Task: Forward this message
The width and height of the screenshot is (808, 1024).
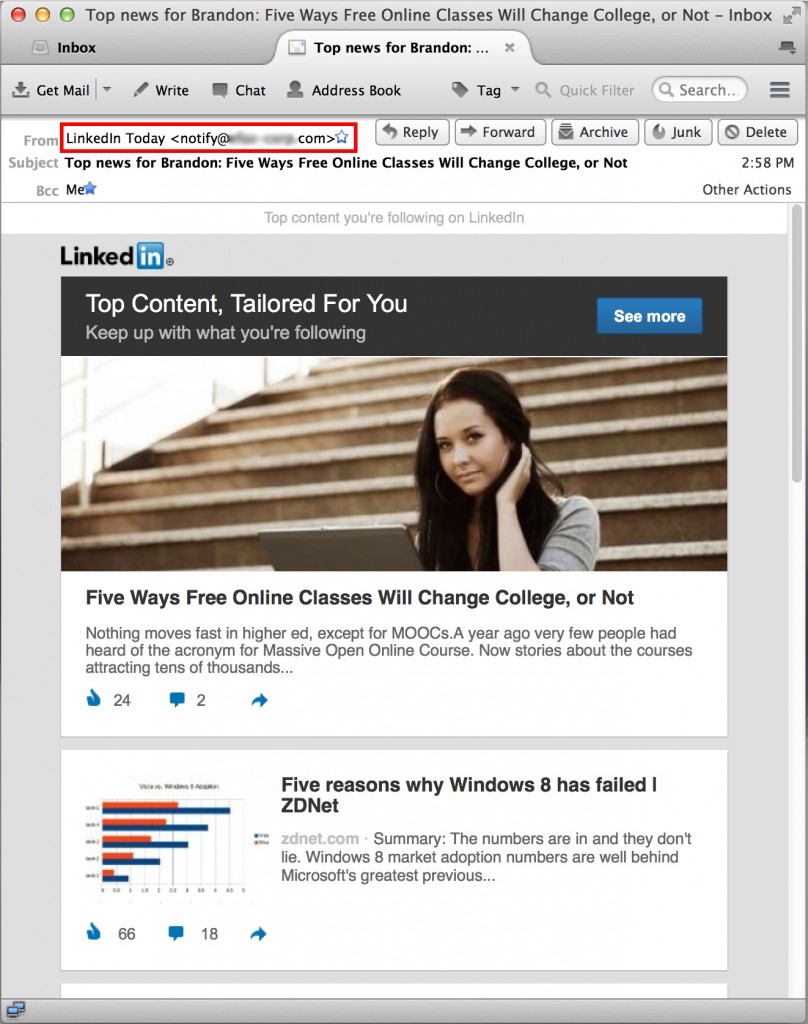Action: click(500, 132)
